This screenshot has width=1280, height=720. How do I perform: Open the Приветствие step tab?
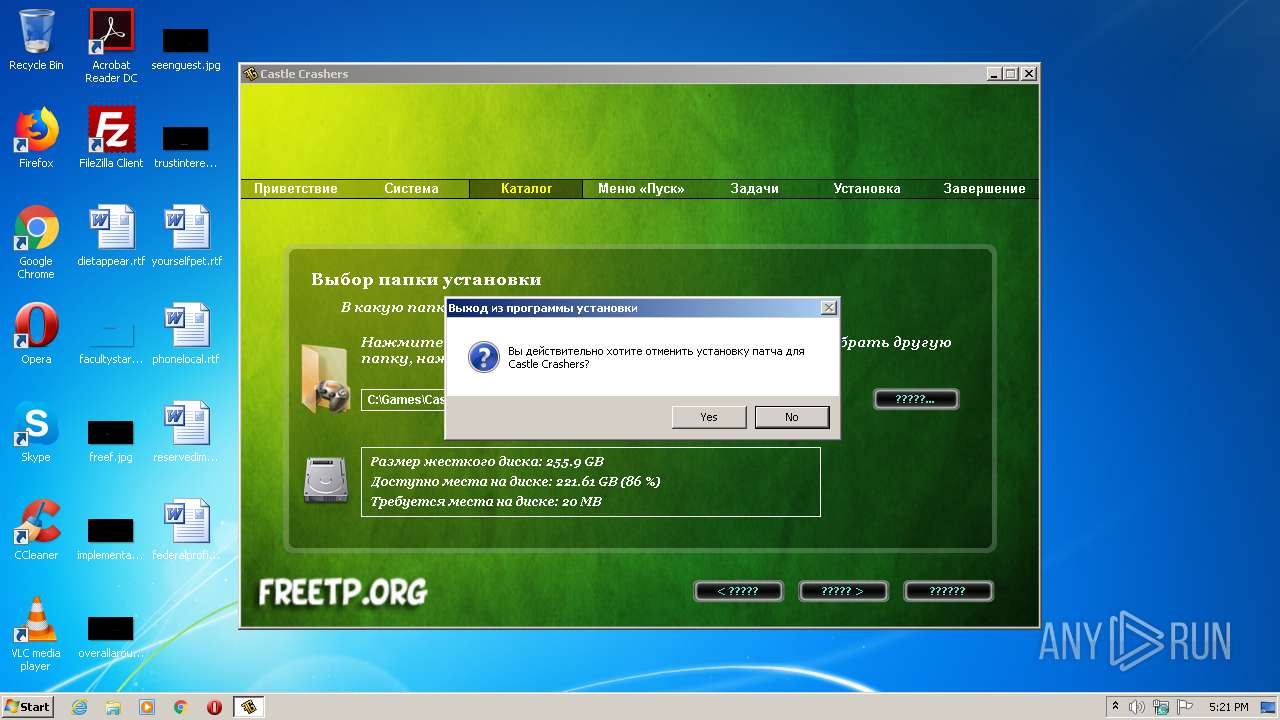pos(296,189)
